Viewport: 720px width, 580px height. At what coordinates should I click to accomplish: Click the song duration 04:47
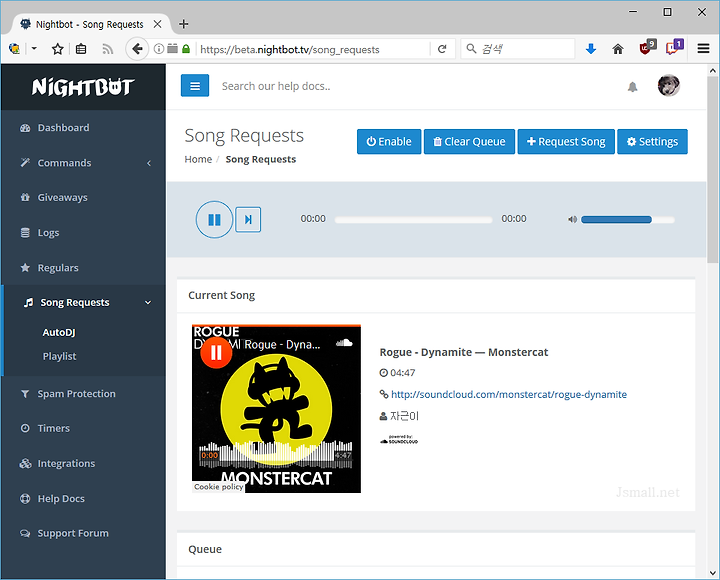point(402,373)
